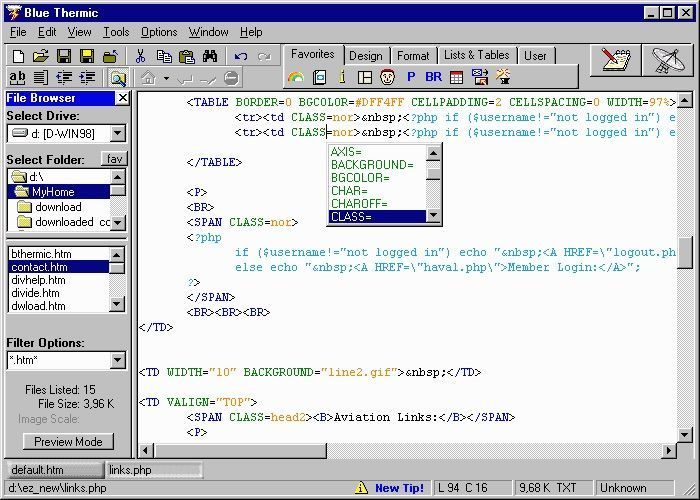Switch to the links.php document tab

pos(154,470)
